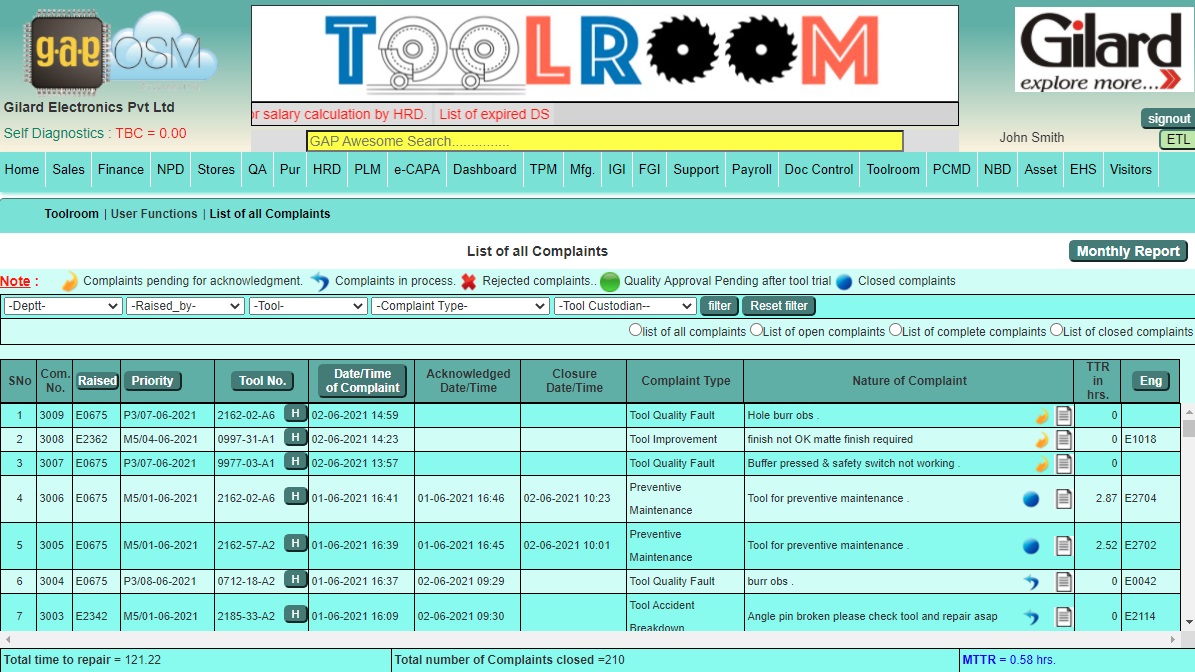Screen dimensions: 1195x672
Task: Open document icon for complaint 3005
Action: [1064, 546]
